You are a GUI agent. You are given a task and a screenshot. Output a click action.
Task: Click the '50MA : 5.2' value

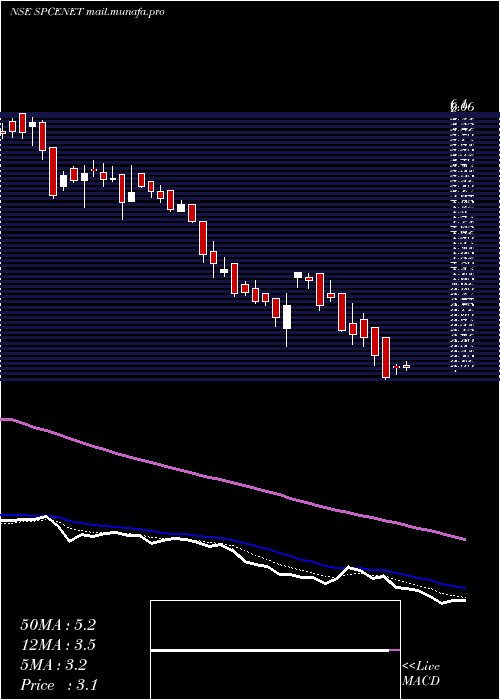(58, 625)
